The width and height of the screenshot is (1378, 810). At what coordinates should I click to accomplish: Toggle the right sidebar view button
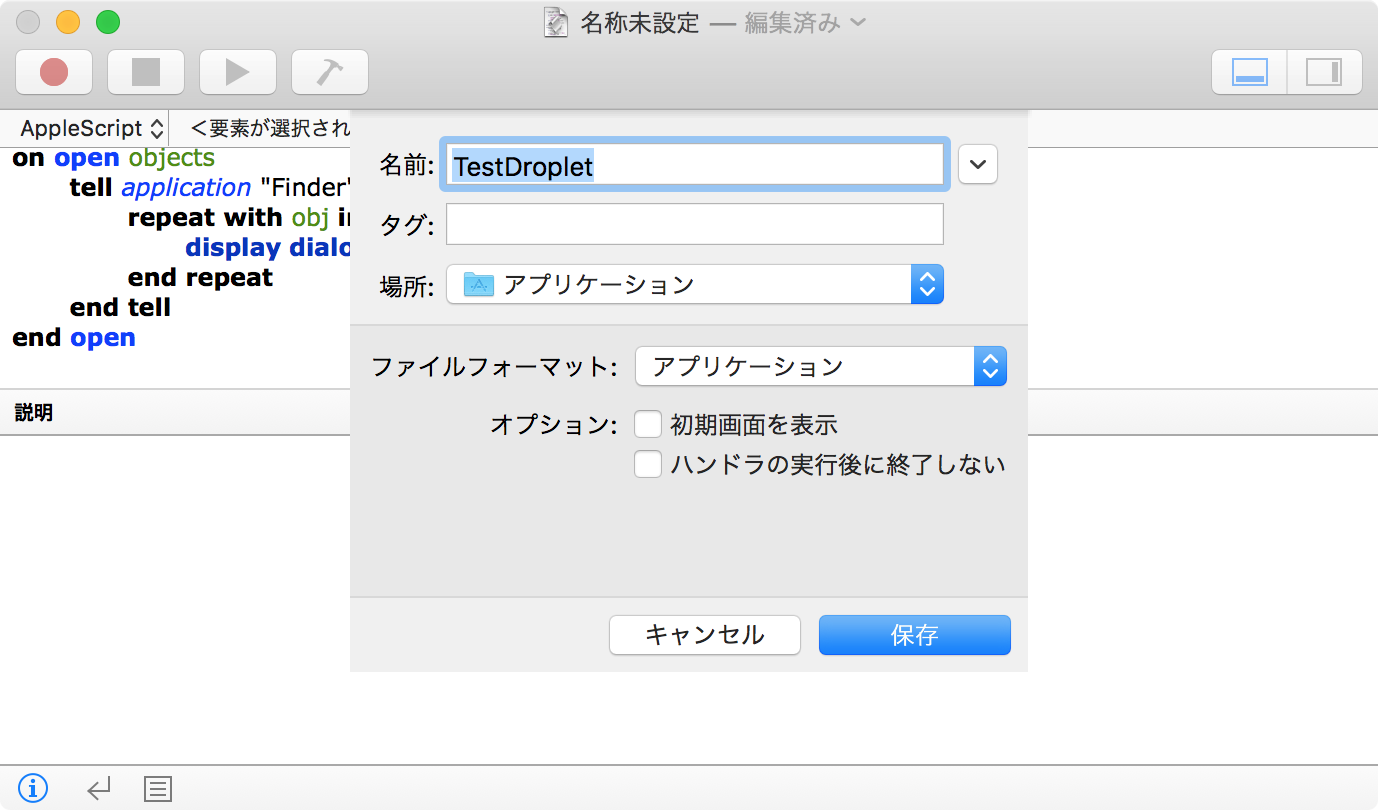coord(1324,72)
